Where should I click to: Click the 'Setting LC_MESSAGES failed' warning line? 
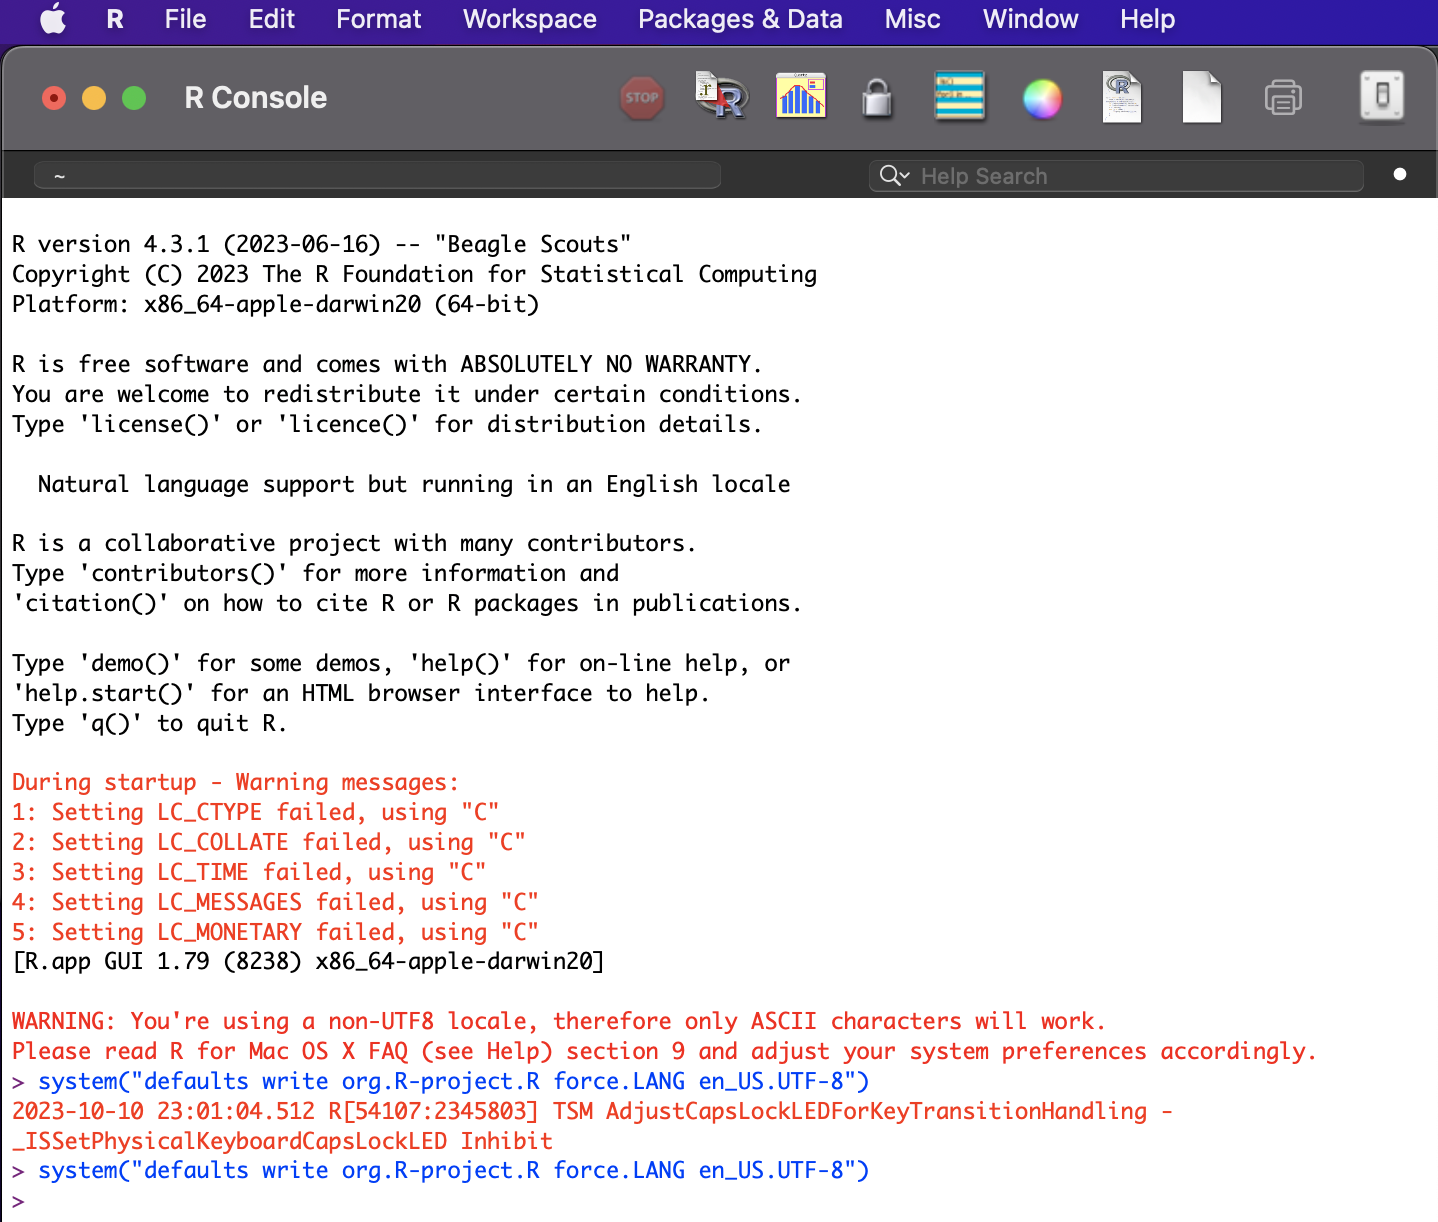(275, 902)
